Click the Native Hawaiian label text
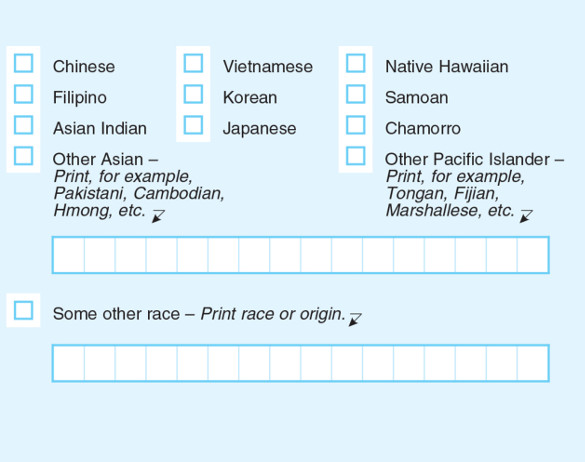Viewport: 585px width, 462px height. click(447, 66)
